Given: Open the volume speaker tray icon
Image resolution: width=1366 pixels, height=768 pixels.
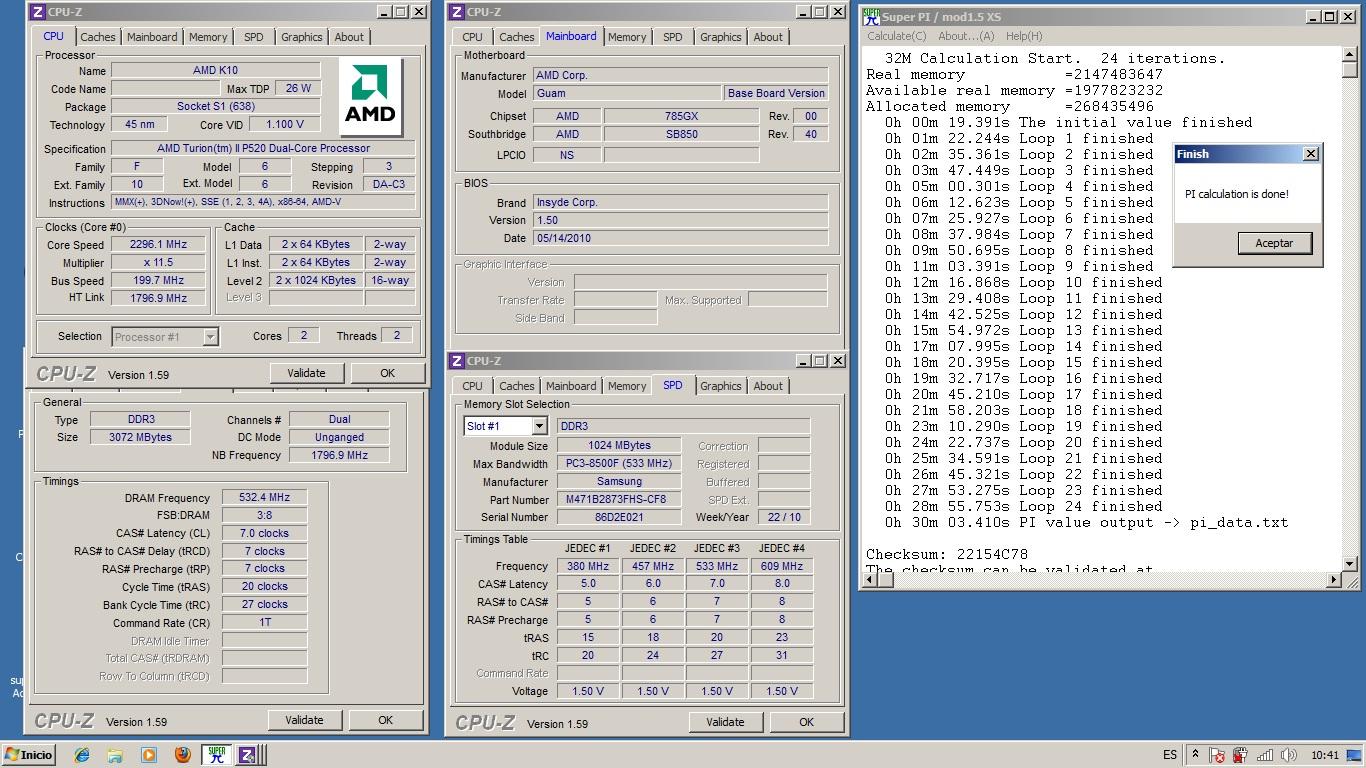Looking at the screenshot, I should pyautogui.click(x=1289, y=755).
